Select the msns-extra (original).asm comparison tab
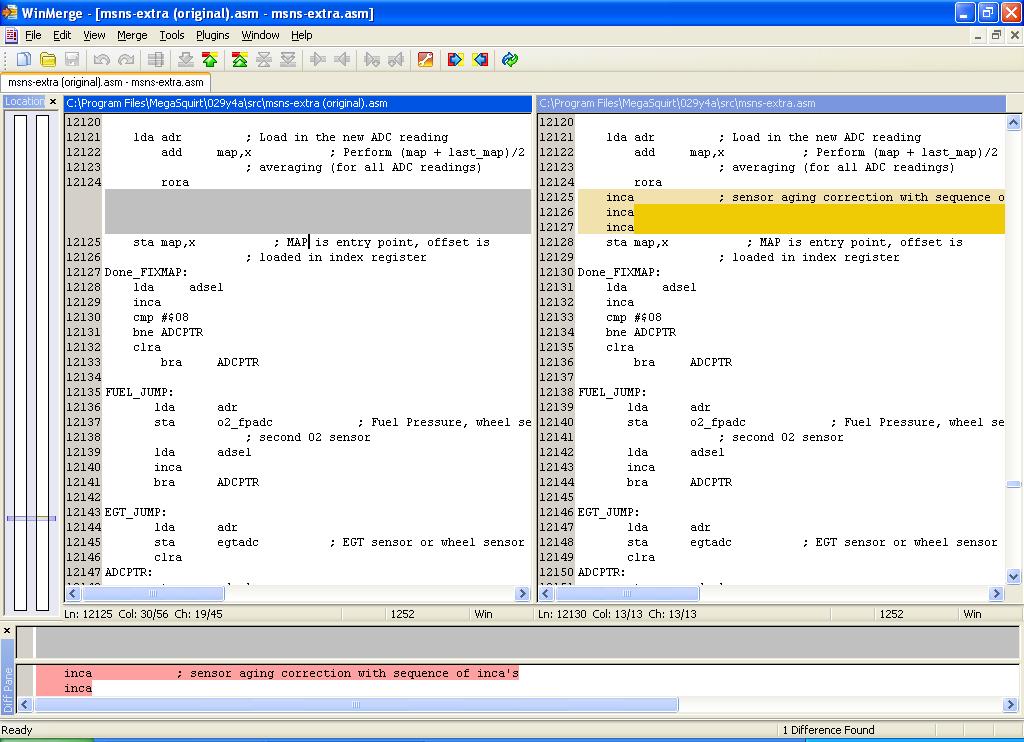 (105, 82)
